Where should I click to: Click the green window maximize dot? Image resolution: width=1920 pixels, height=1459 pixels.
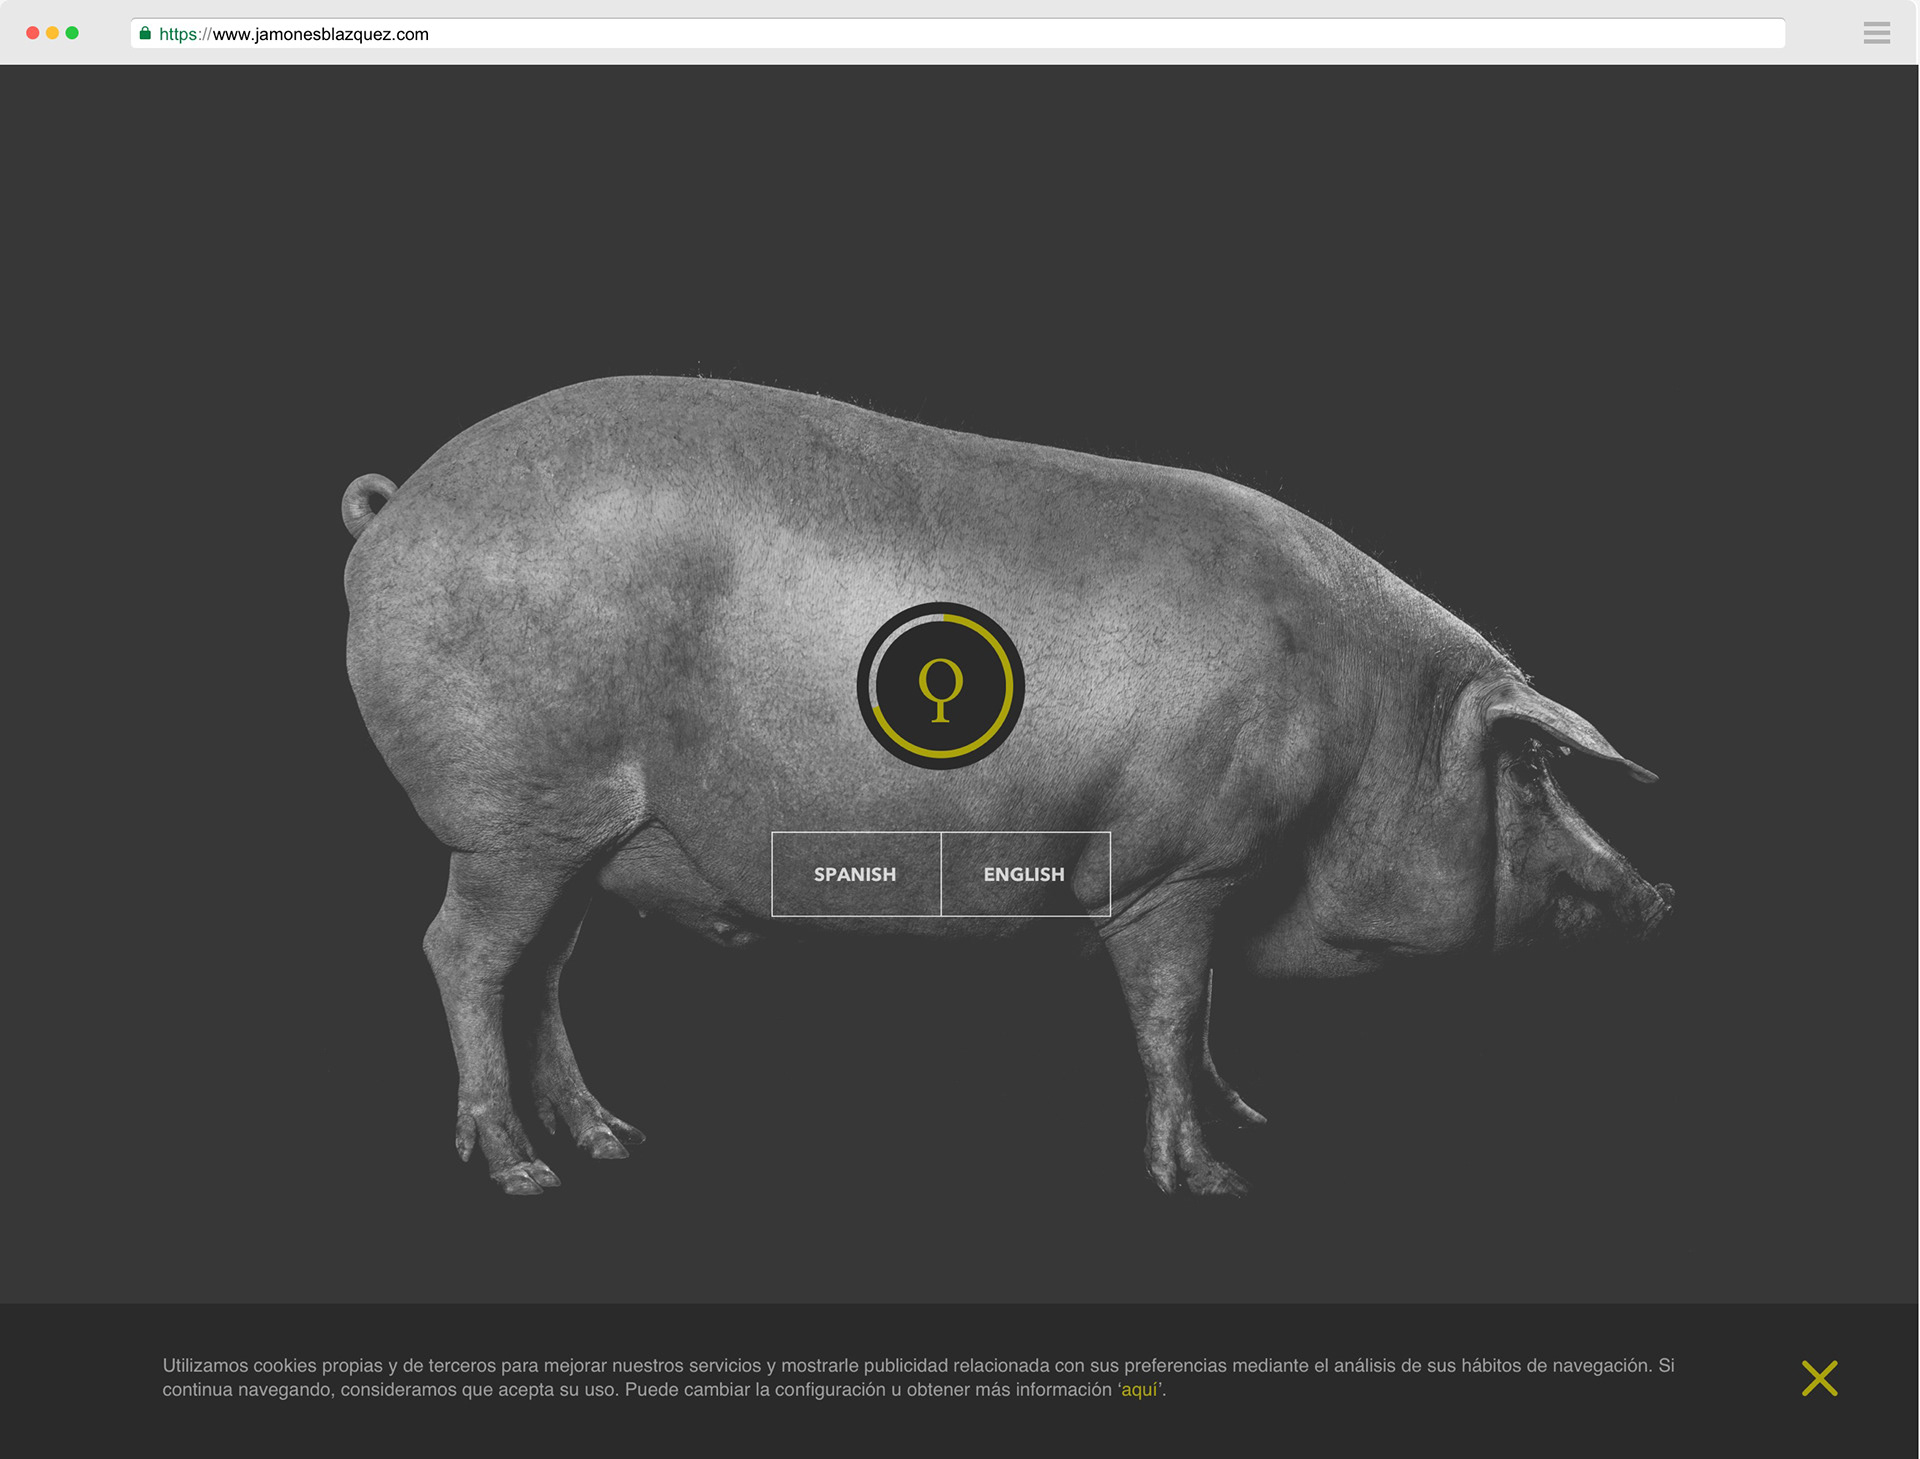(x=72, y=33)
